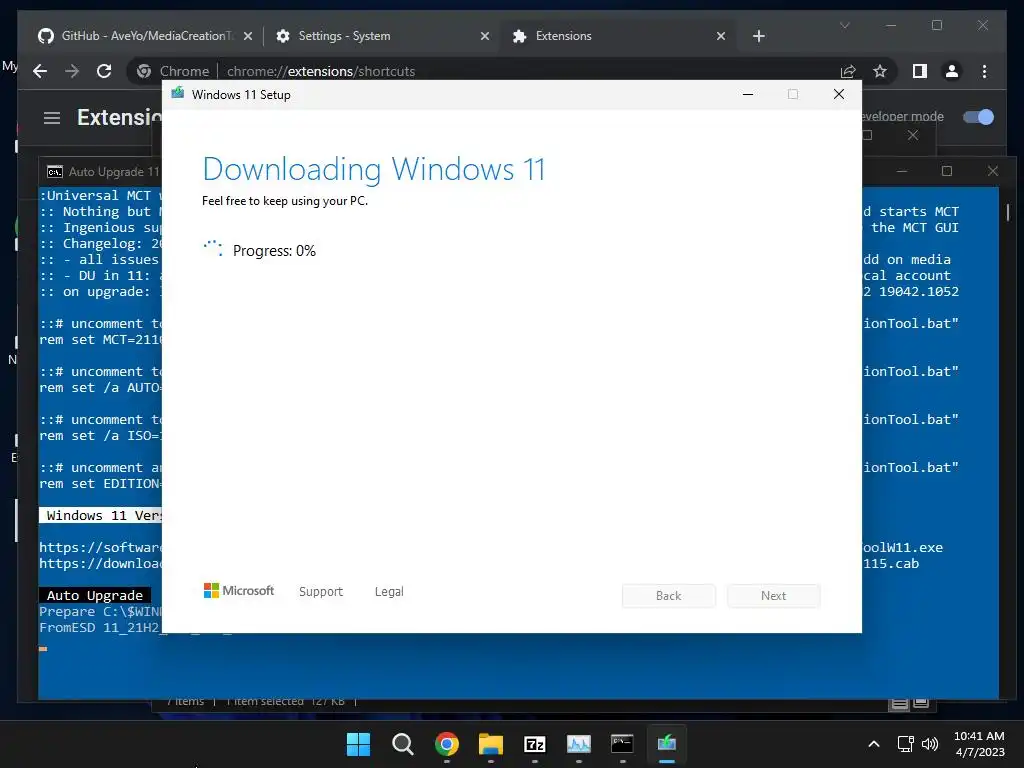The width and height of the screenshot is (1024, 768).
Task: Show hidden system tray icons
Action: pyautogui.click(x=874, y=744)
